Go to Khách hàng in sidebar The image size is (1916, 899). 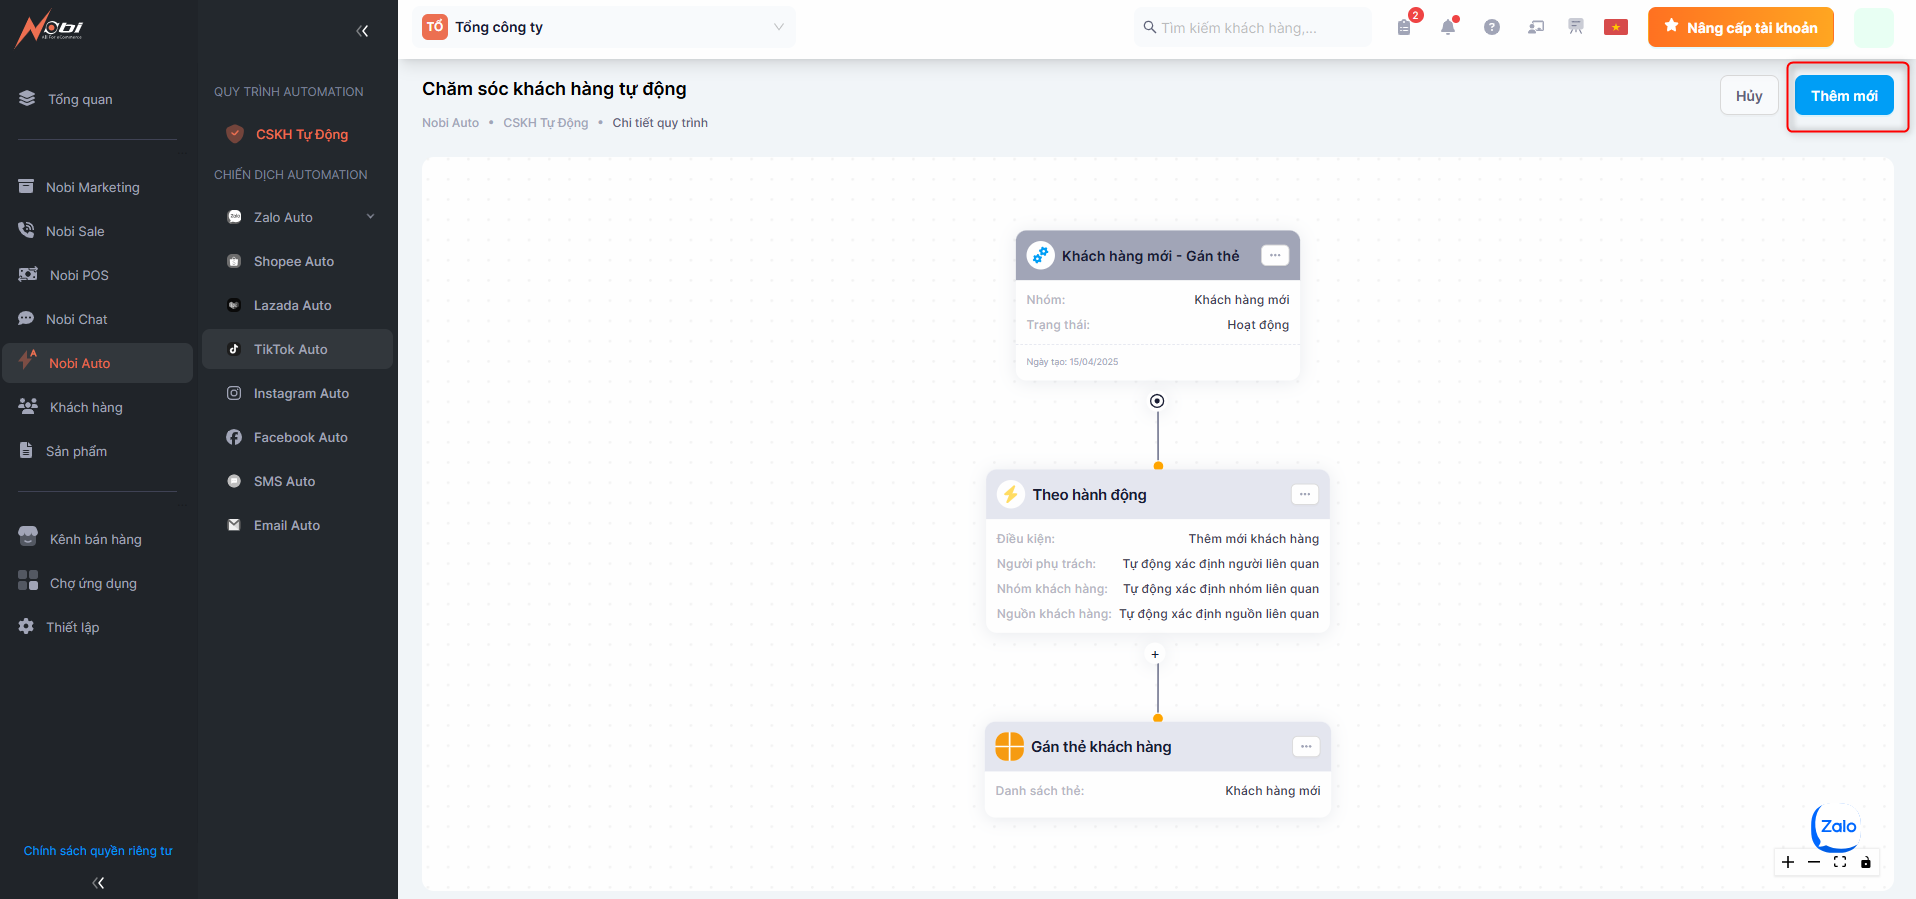[86, 407]
